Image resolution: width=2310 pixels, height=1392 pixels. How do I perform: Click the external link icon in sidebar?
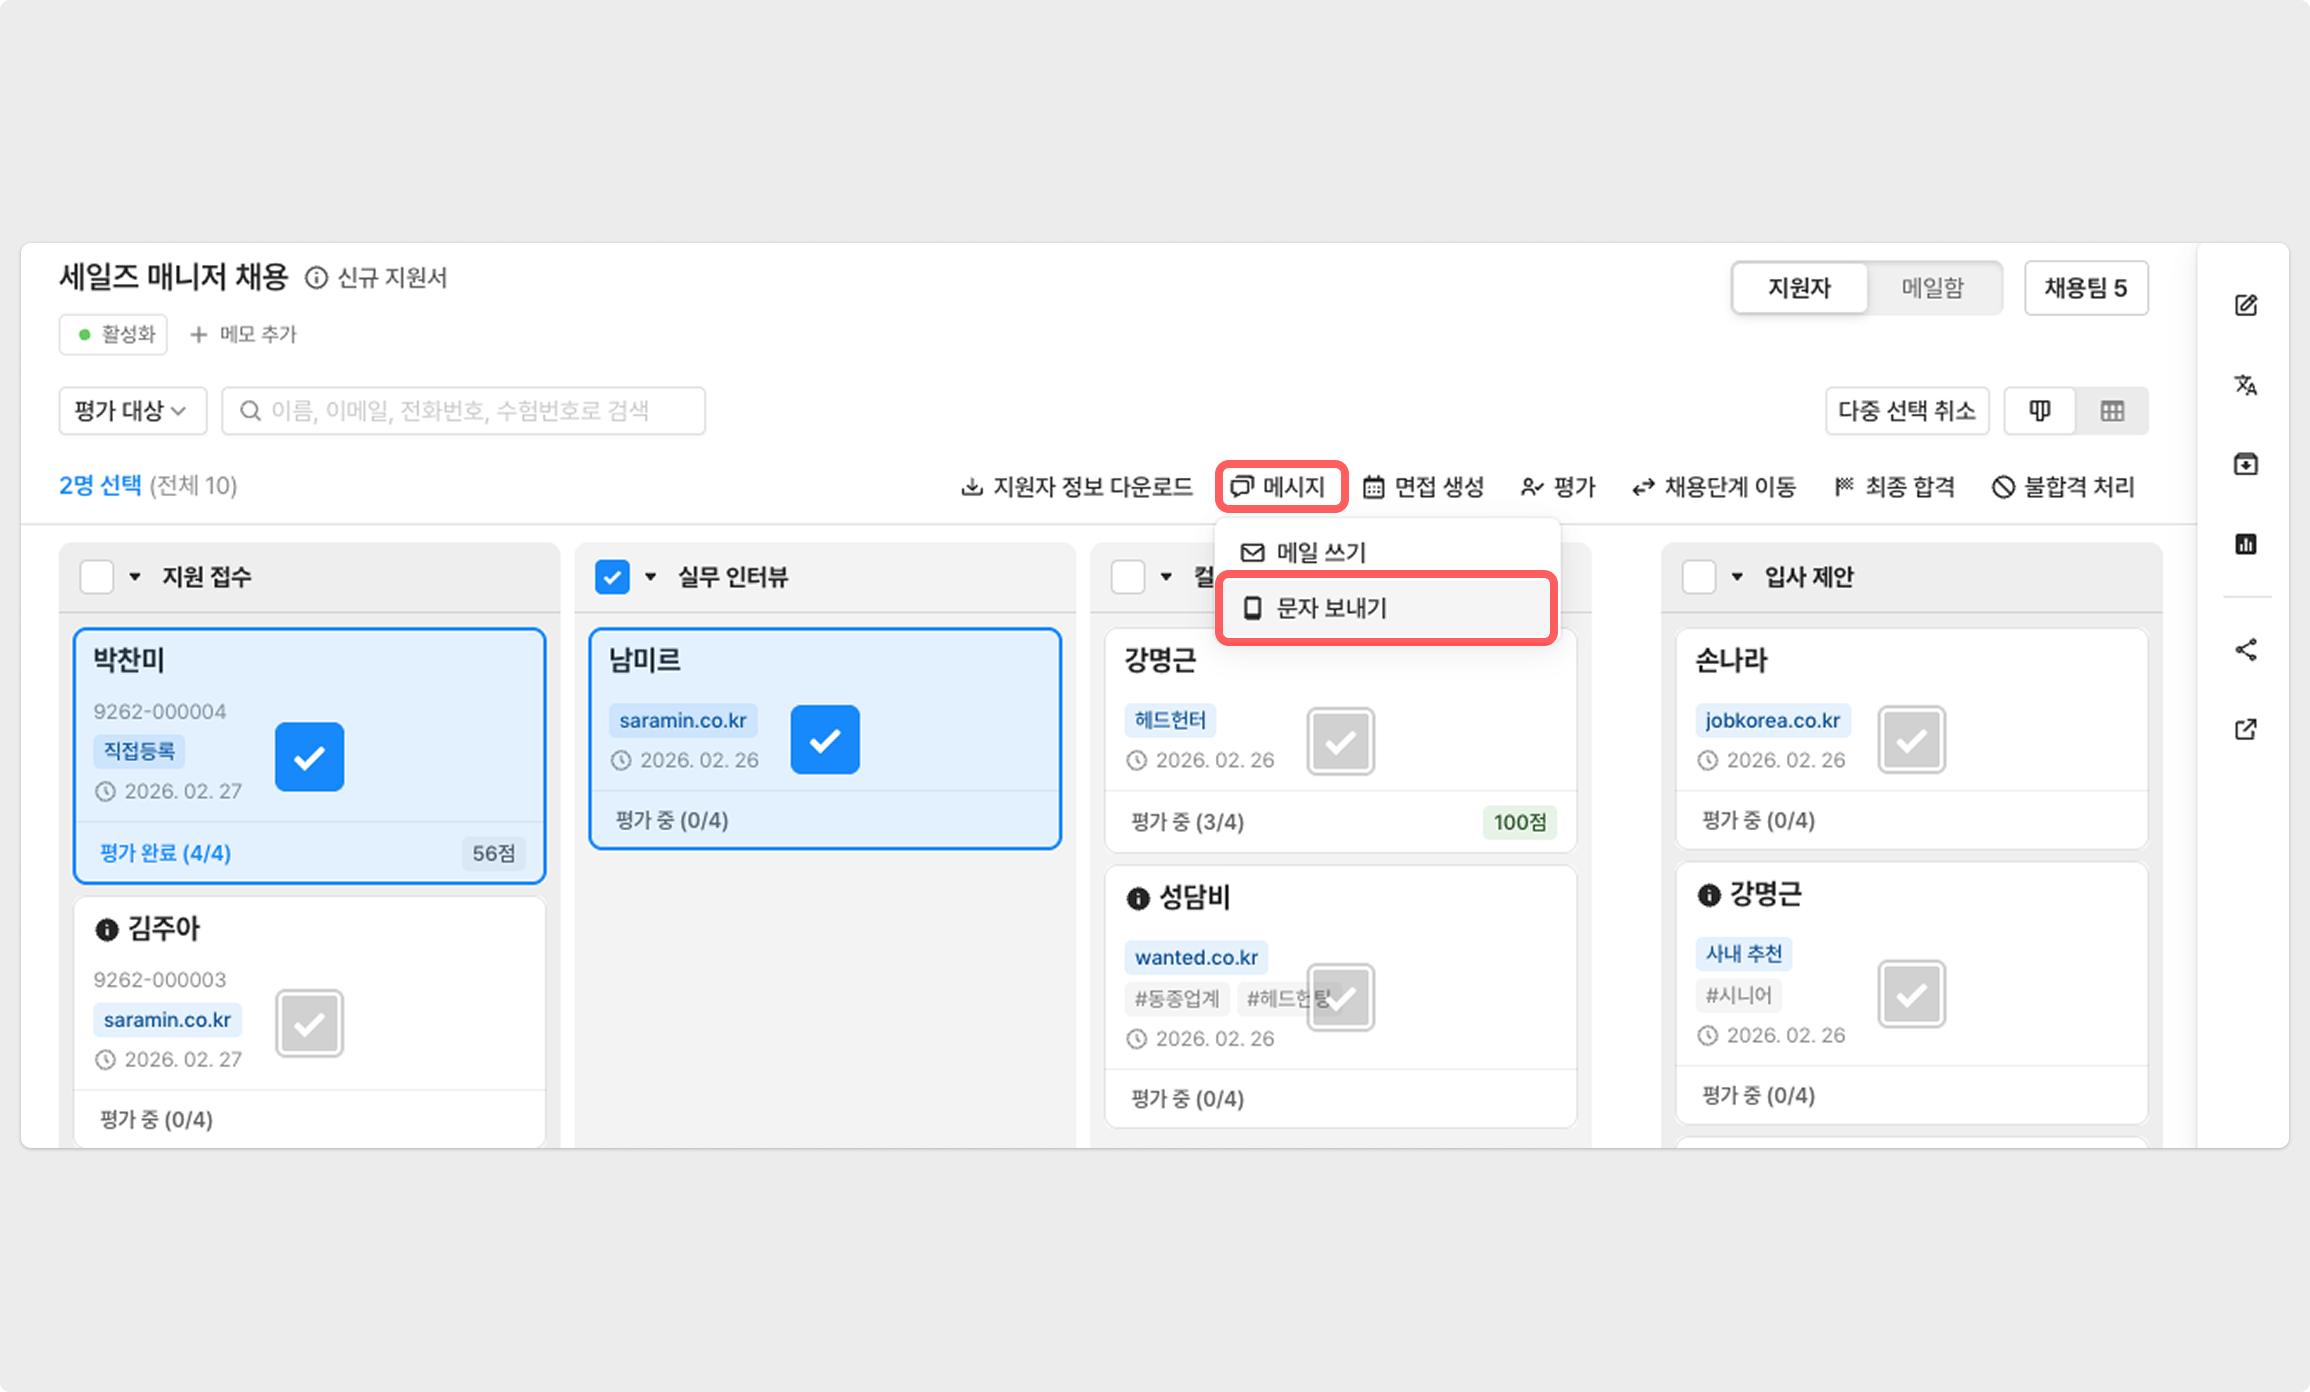[2246, 729]
